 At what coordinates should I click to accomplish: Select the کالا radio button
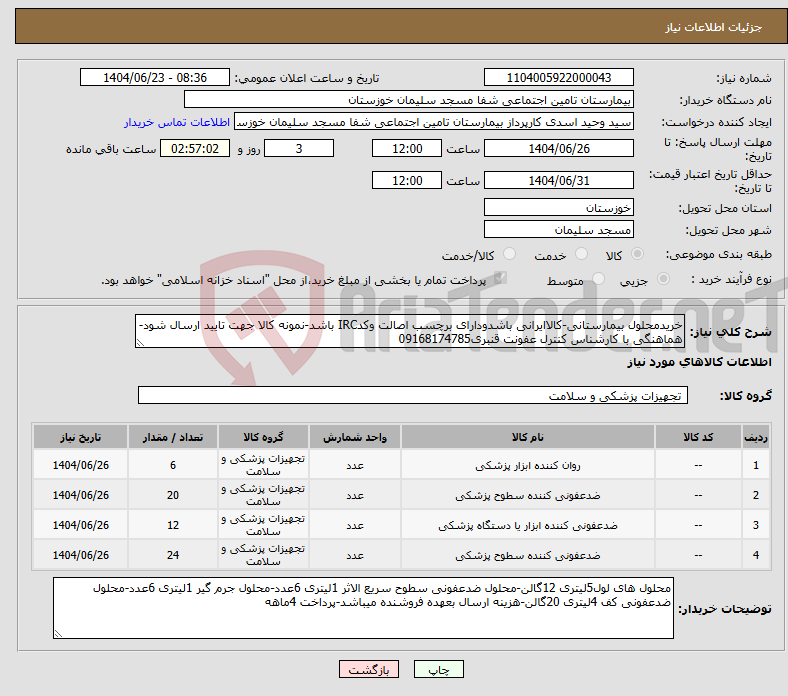coord(638,256)
